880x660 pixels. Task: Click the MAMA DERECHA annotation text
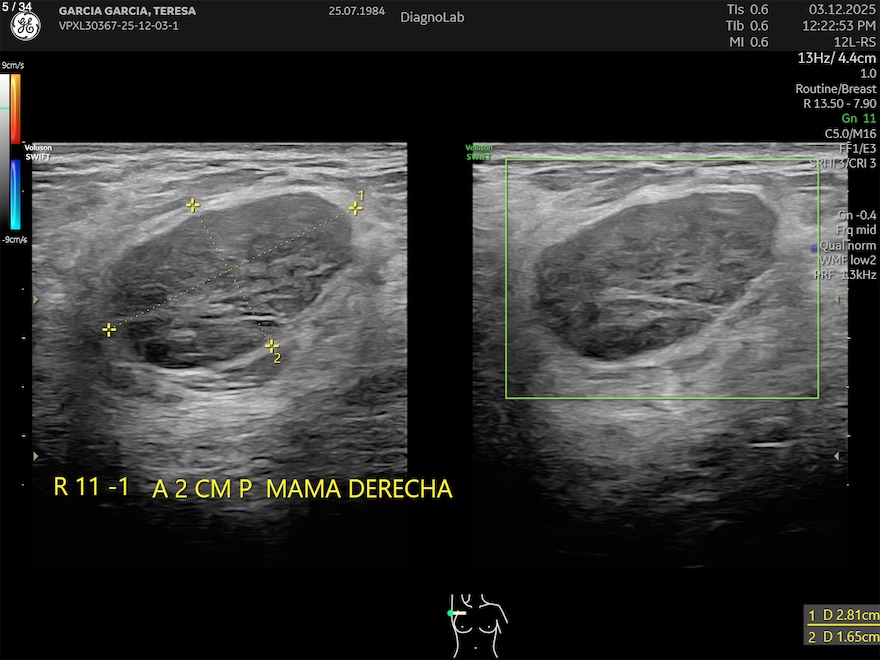coord(360,489)
